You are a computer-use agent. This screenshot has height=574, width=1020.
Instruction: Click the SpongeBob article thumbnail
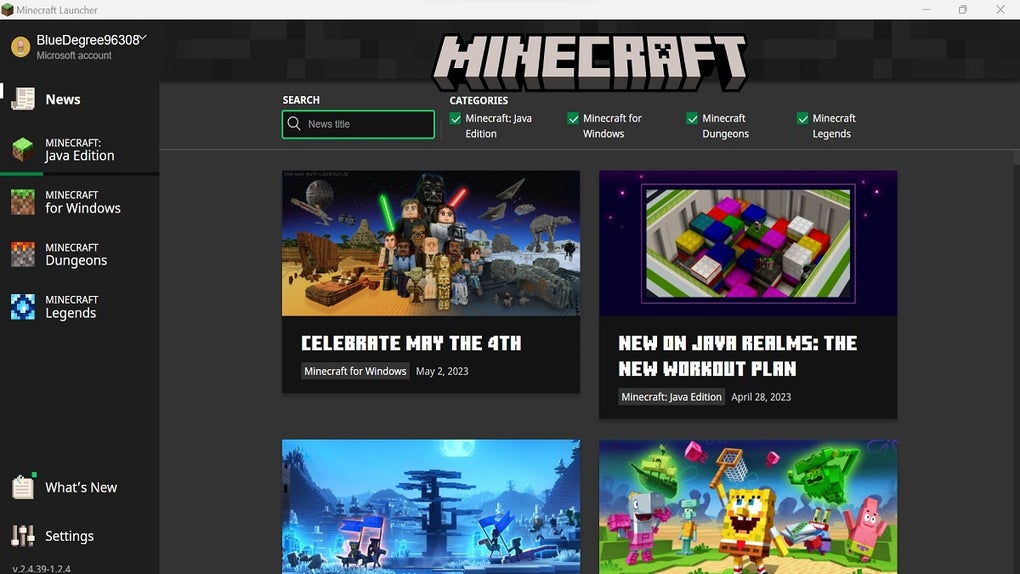[x=748, y=506]
